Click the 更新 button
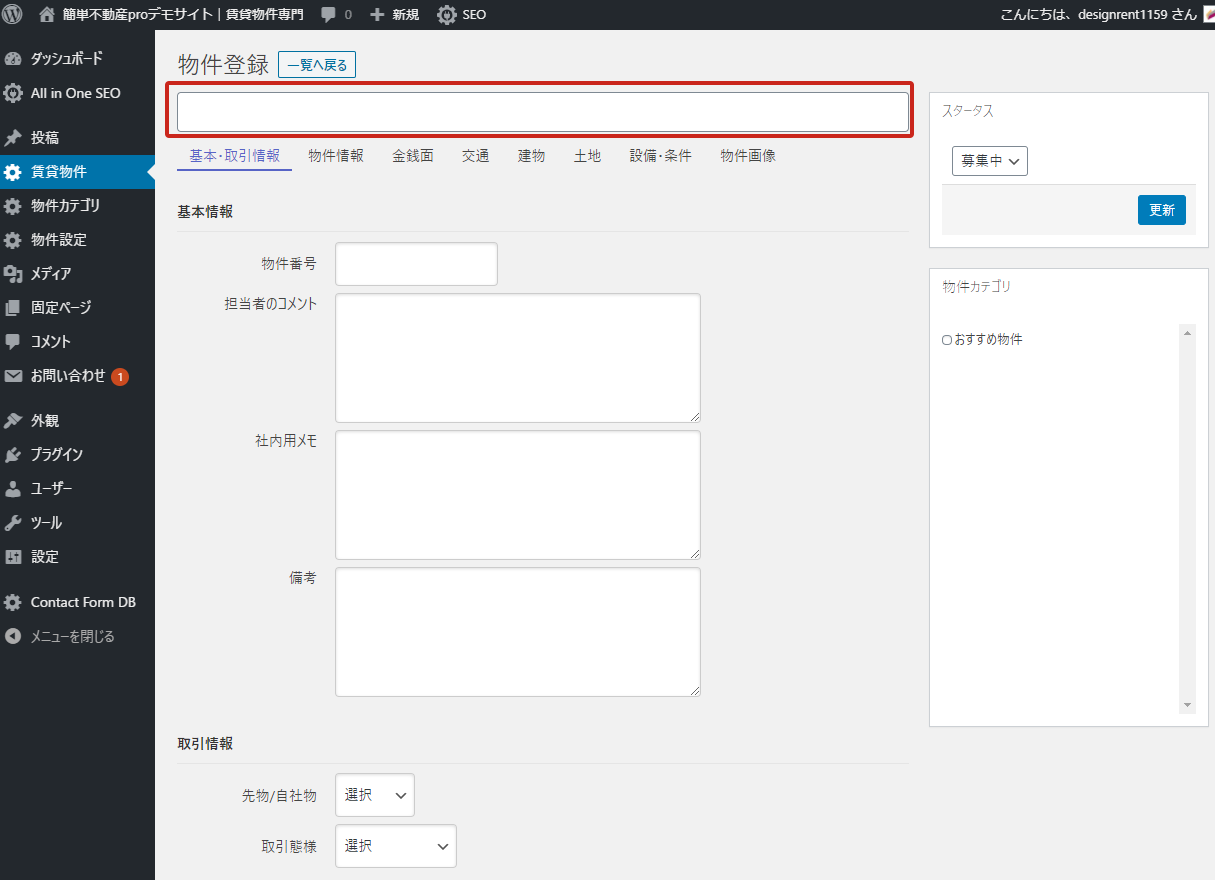 [1161, 210]
